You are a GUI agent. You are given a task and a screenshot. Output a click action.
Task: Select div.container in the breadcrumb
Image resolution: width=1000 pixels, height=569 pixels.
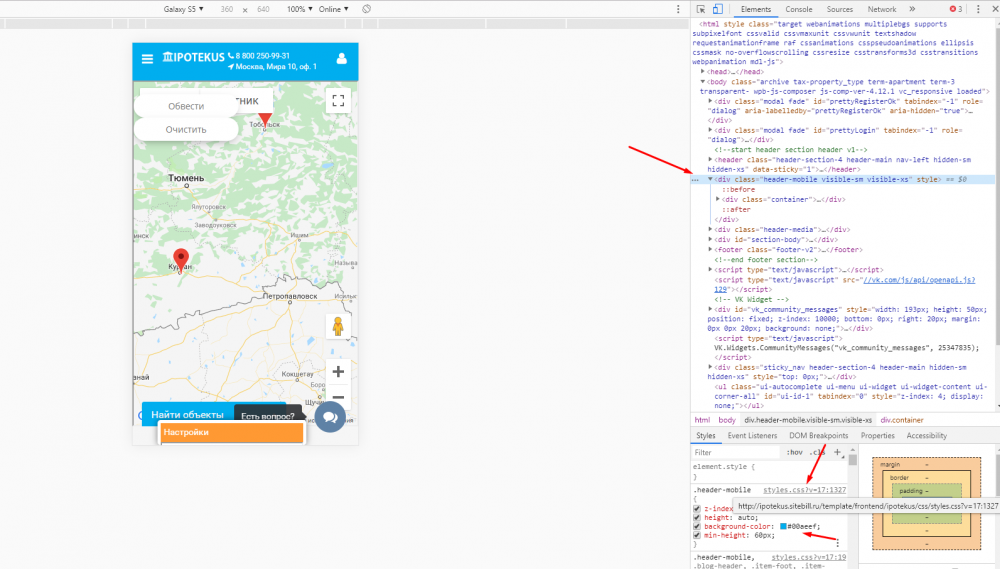click(x=902, y=420)
